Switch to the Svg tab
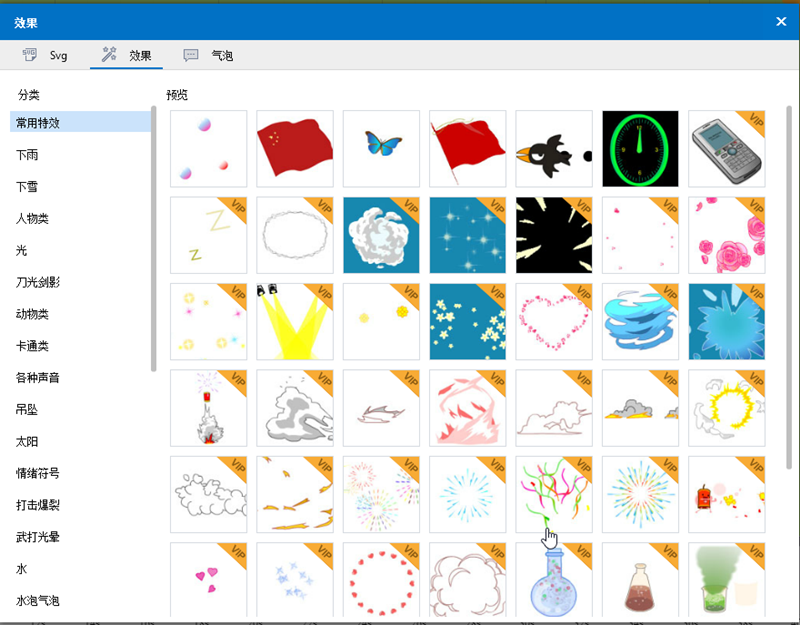 pyautogui.click(x=45, y=55)
